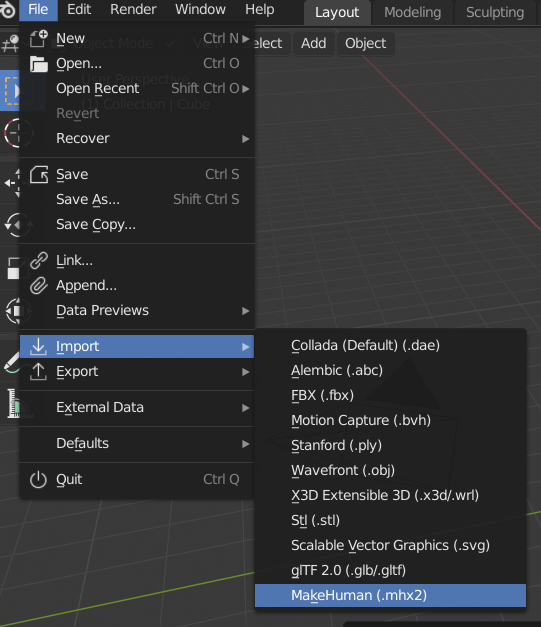Image resolution: width=541 pixels, height=627 pixels.
Task: Expand the External Data submenu arrow
Action: pyautogui.click(x=246, y=408)
